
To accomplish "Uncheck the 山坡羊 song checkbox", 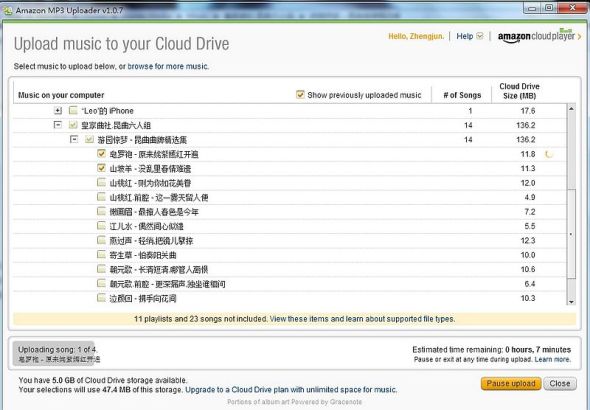I will point(101,168).
